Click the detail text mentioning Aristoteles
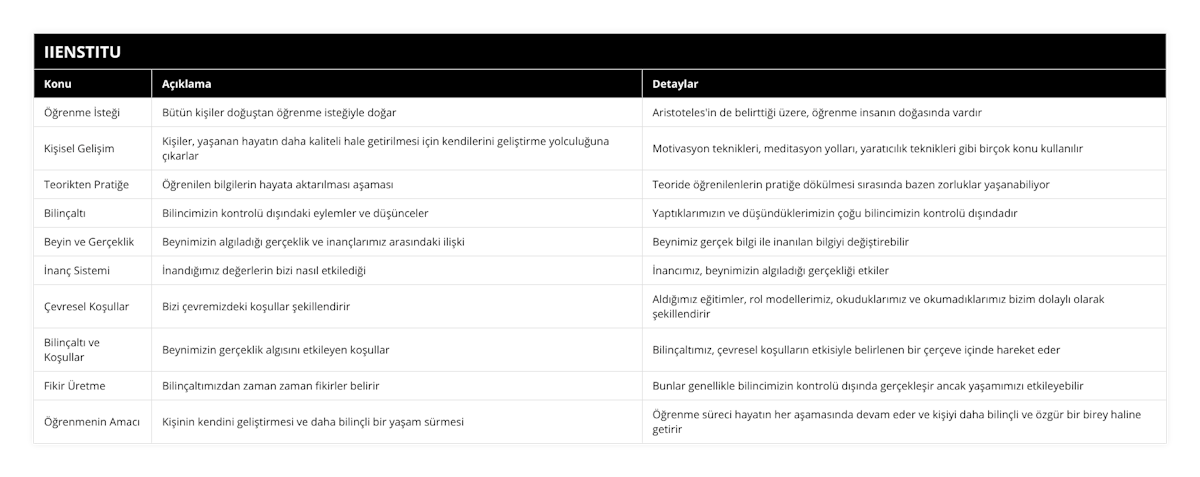Image resolution: width=1200 pixels, height=477 pixels. pyautogui.click(x=823, y=113)
